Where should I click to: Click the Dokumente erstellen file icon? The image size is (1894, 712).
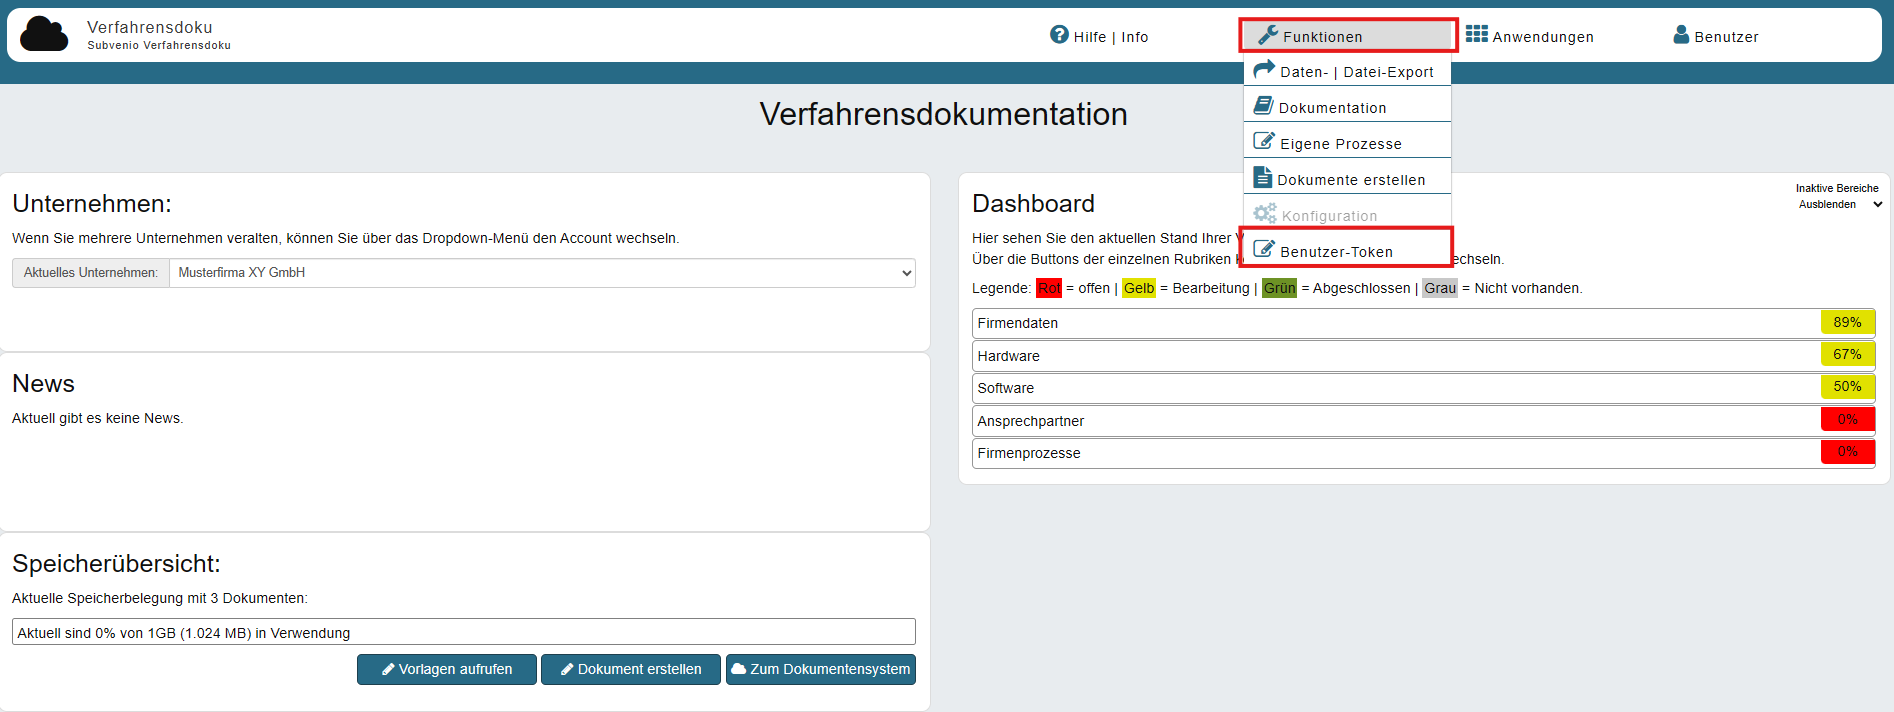click(1263, 177)
